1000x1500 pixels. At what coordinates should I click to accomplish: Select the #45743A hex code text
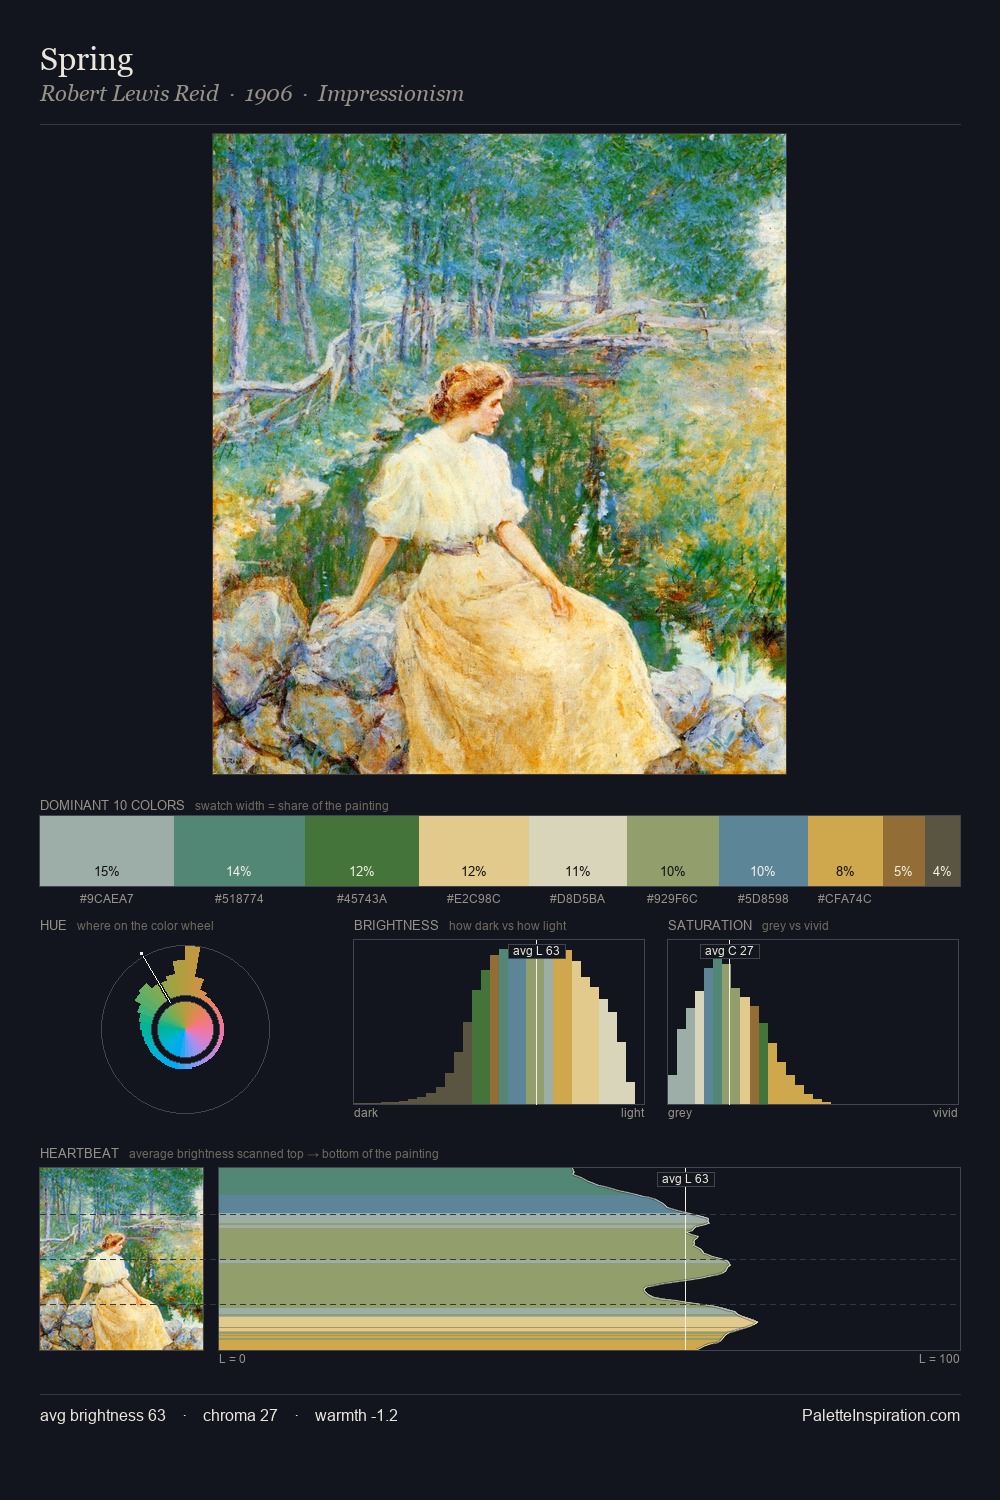[362, 899]
